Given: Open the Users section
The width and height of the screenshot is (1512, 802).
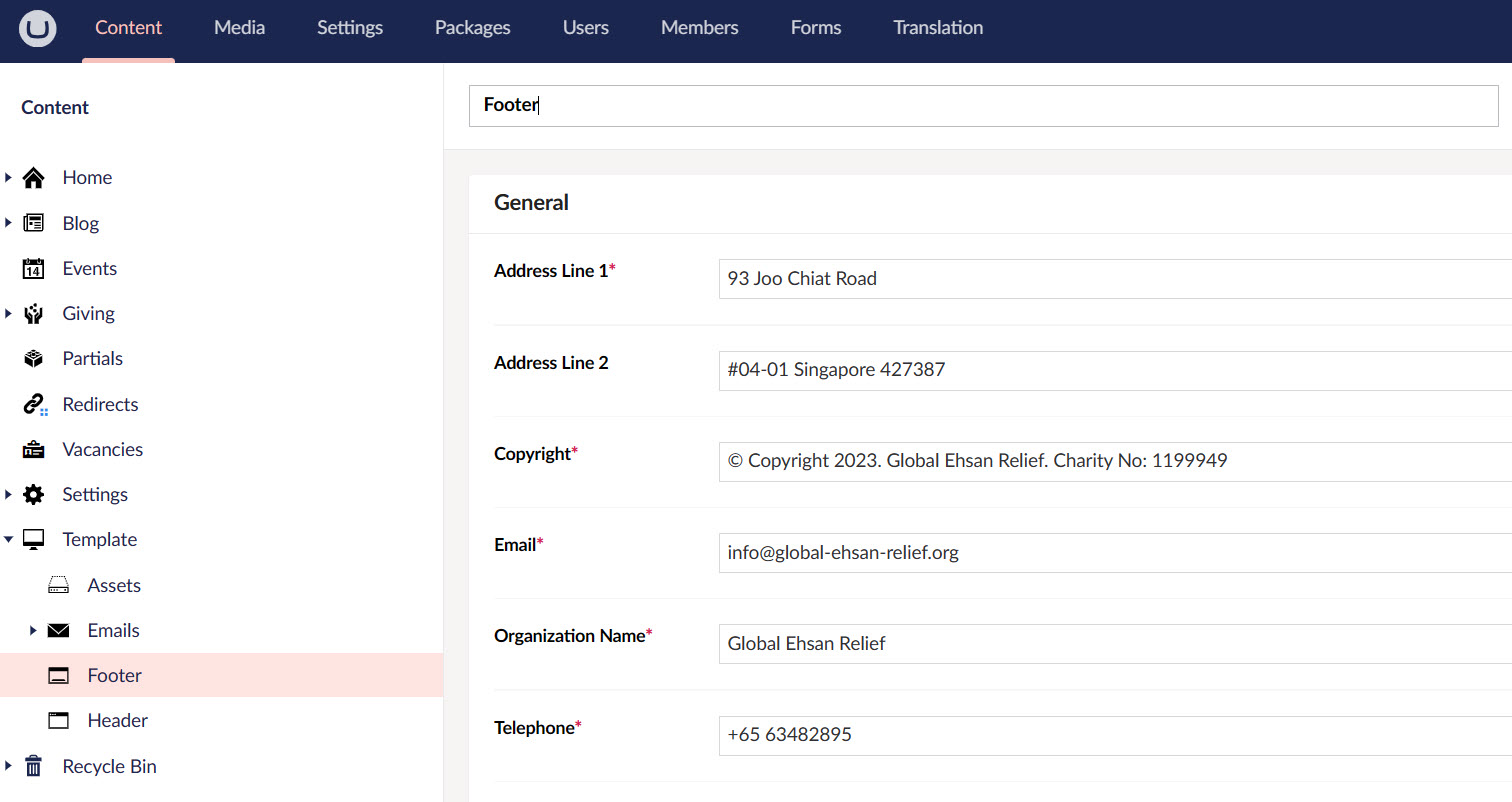Looking at the screenshot, I should (586, 28).
